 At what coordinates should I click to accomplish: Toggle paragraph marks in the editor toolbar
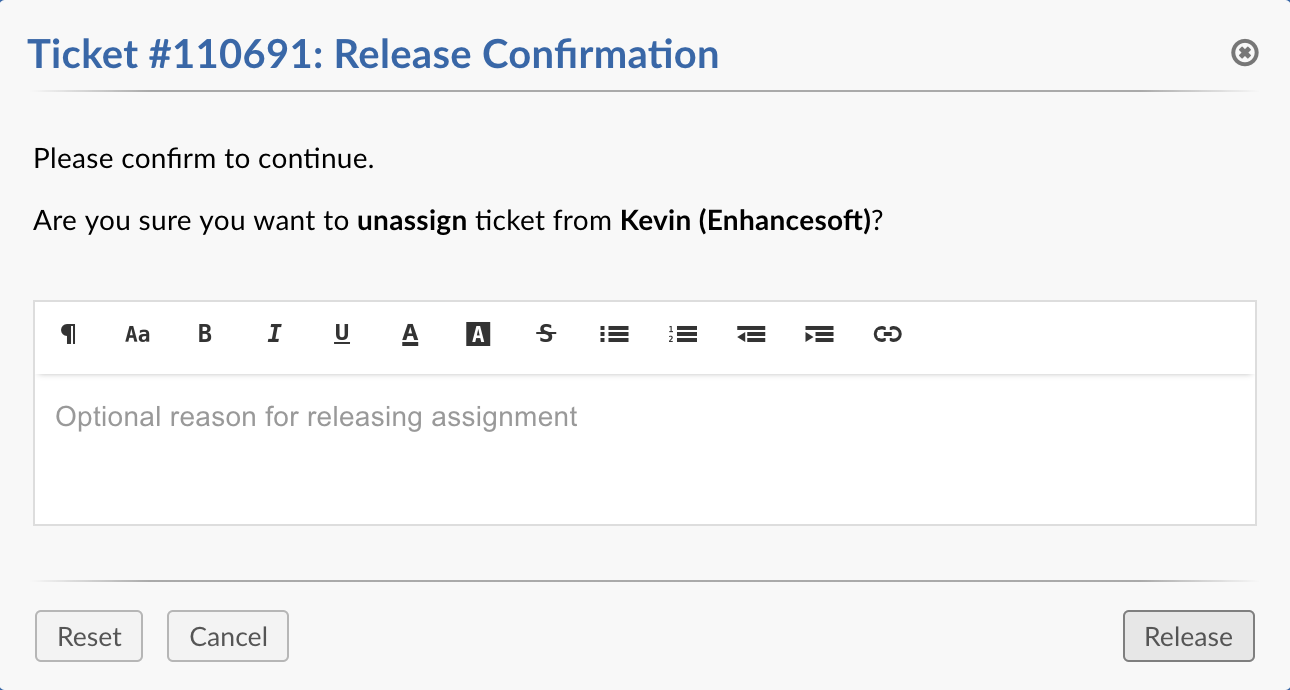[68, 334]
